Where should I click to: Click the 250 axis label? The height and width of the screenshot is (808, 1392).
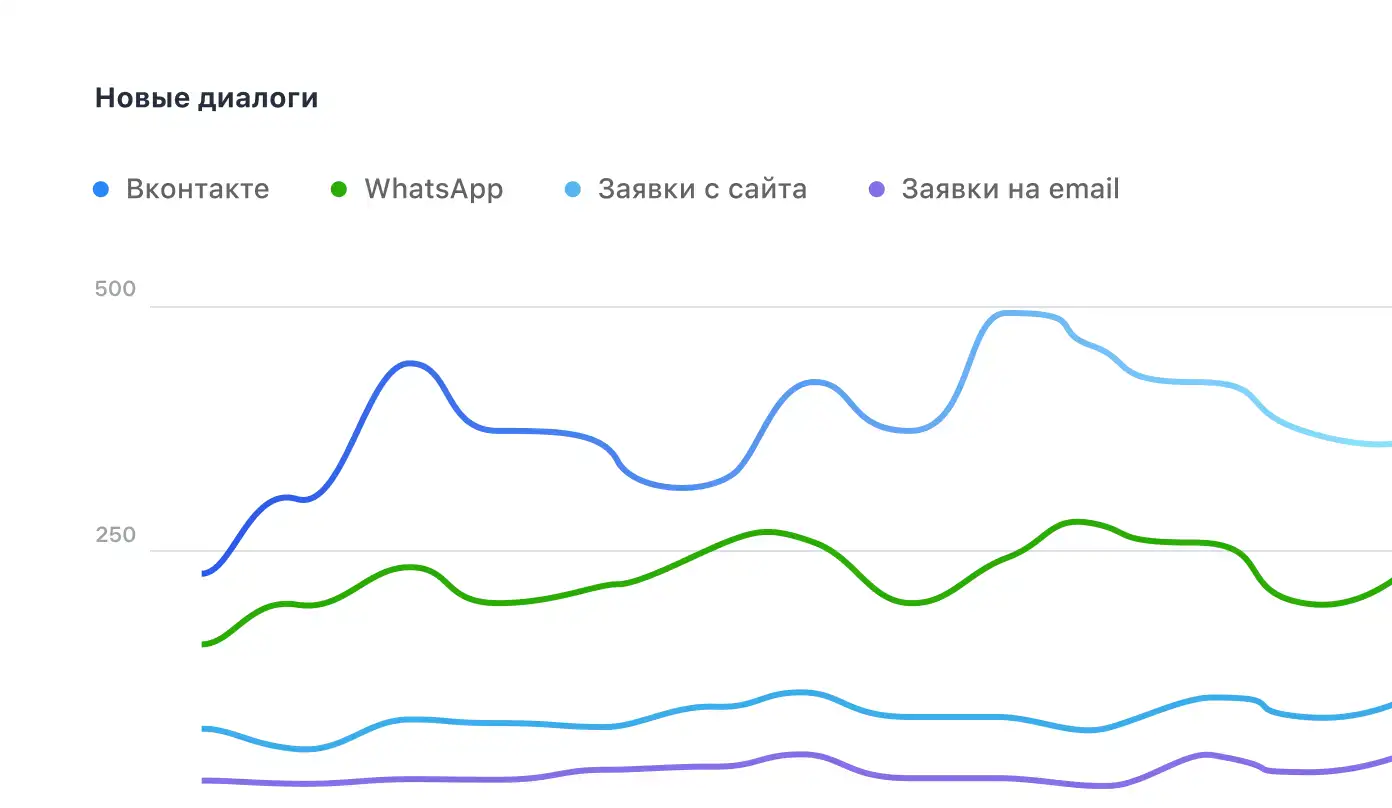pos(115,535)
